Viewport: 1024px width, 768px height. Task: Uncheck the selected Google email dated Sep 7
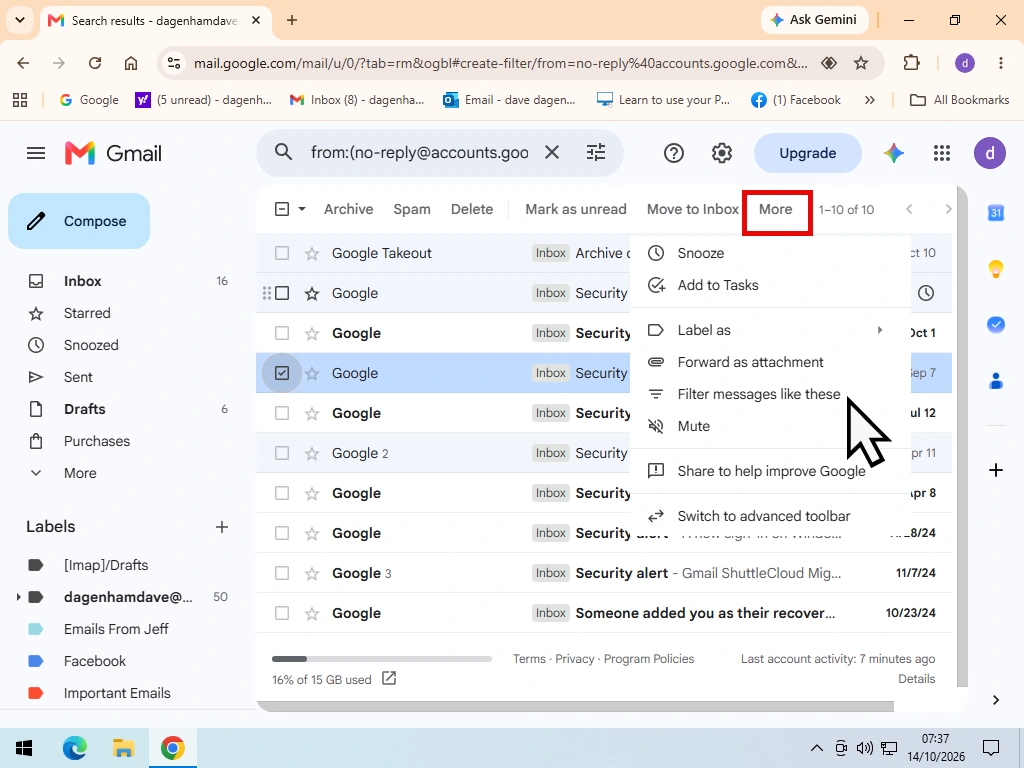[282, 373]
